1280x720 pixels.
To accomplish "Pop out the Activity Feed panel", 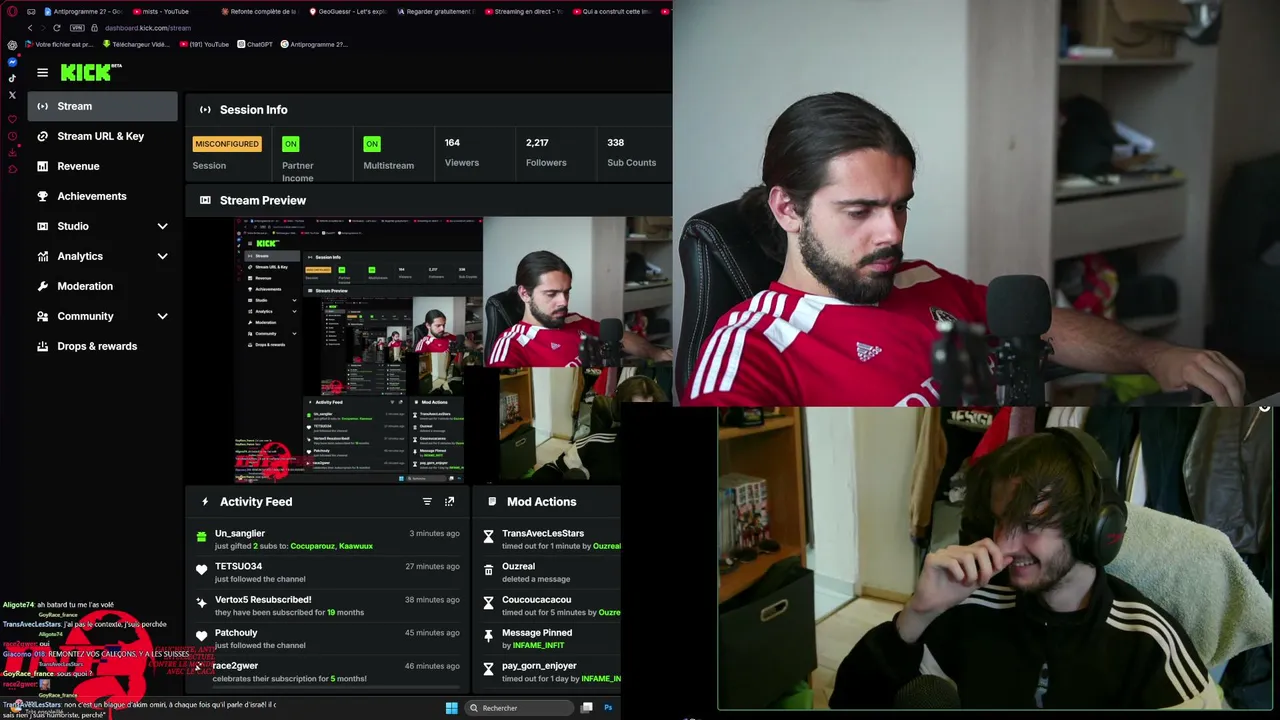I will (449, 502).
